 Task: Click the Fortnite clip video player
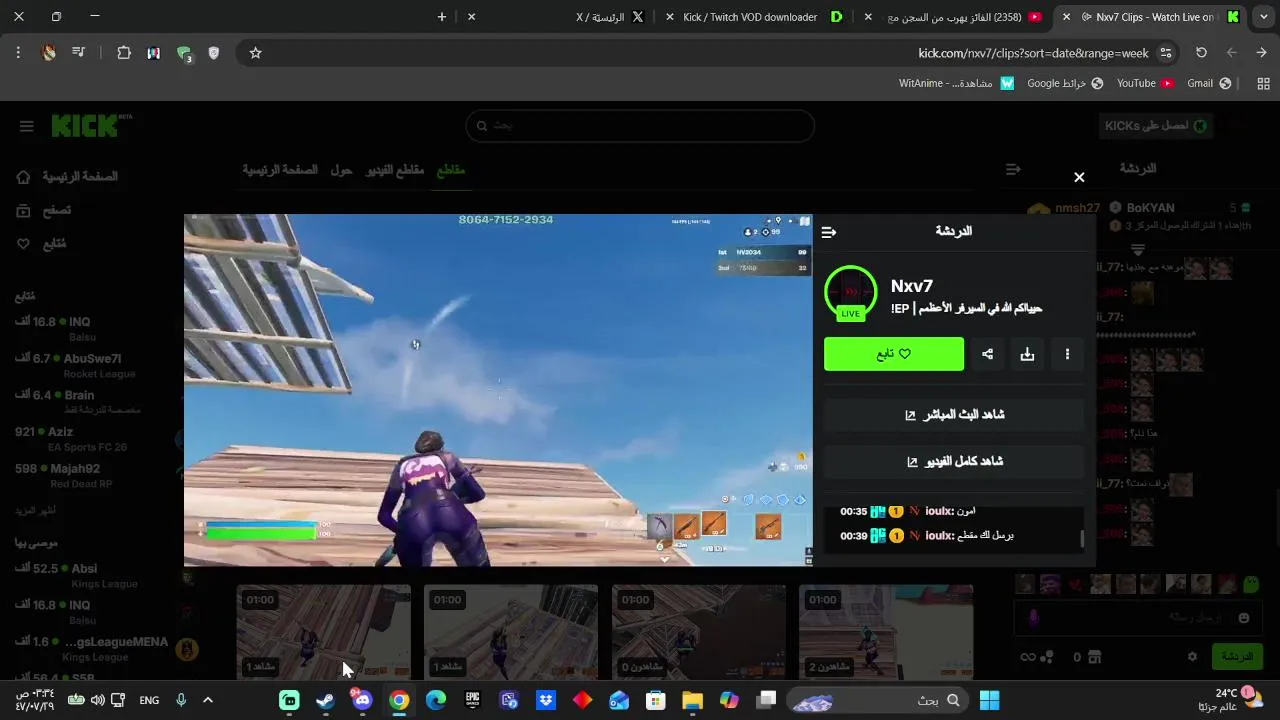pyautogui.click(x=498, y=390)
